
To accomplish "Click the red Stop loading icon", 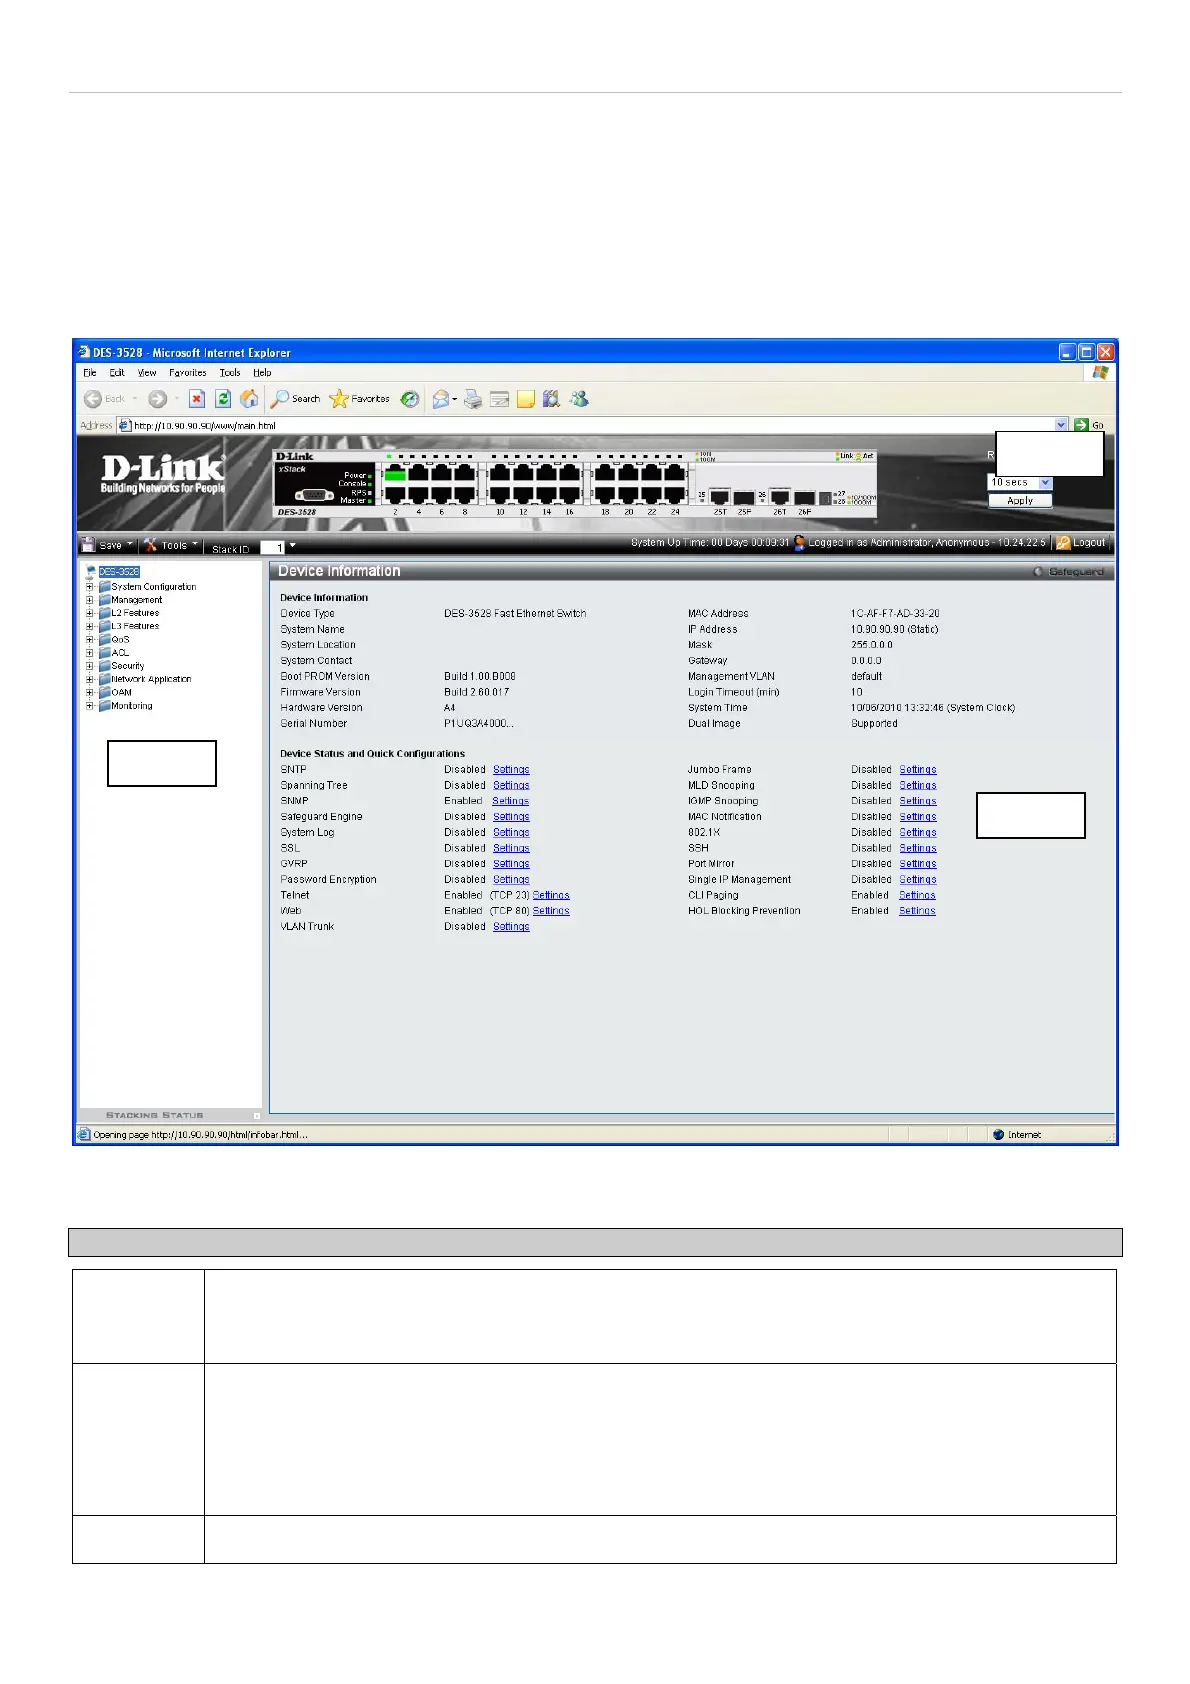I will tap(197, 399).
